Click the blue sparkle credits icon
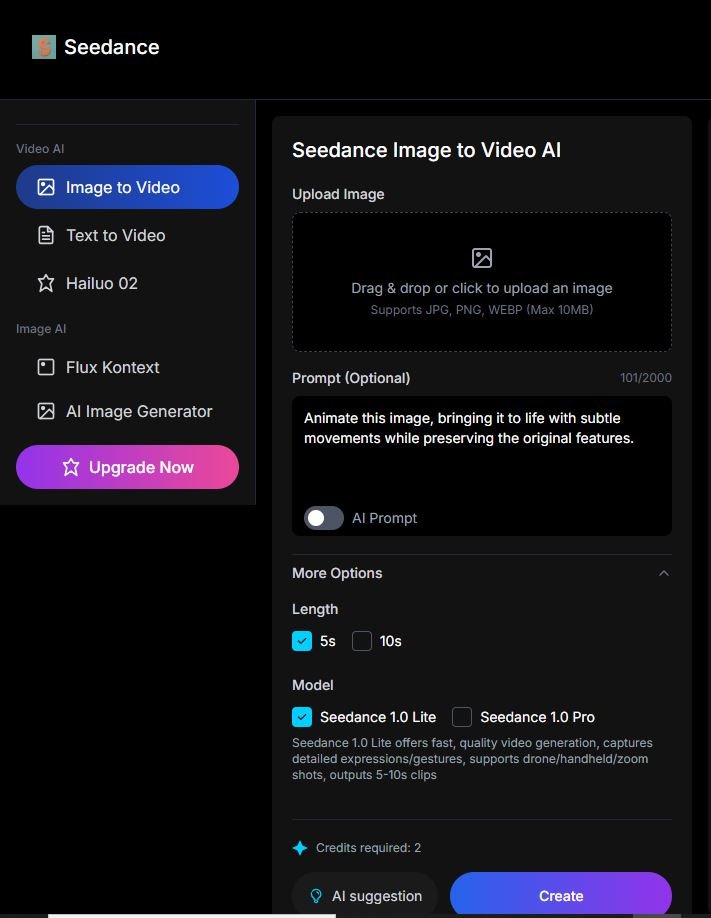 [x=300, y=848]
